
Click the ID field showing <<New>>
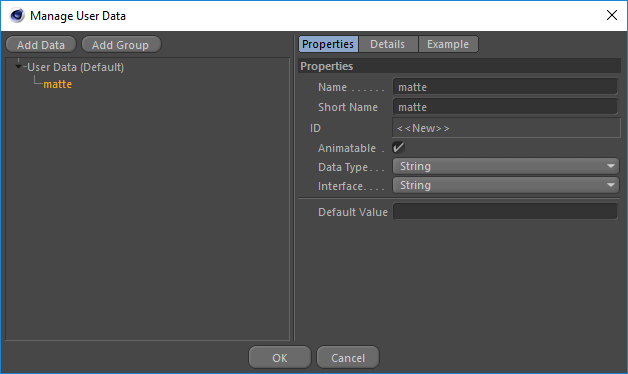pyautogui.click(x=506, y=128)
